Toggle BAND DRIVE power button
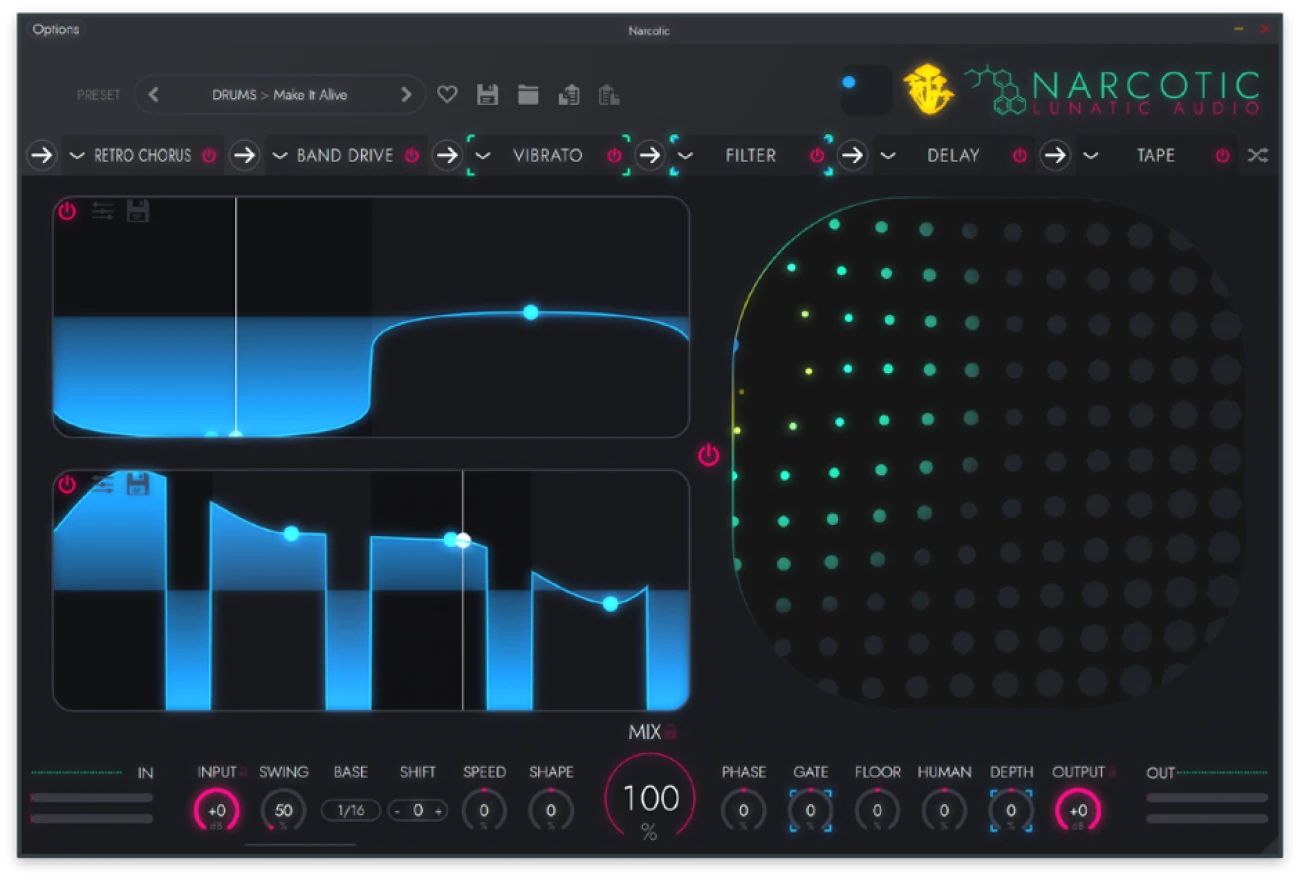 pyautogui.click(x=412, y=156)
